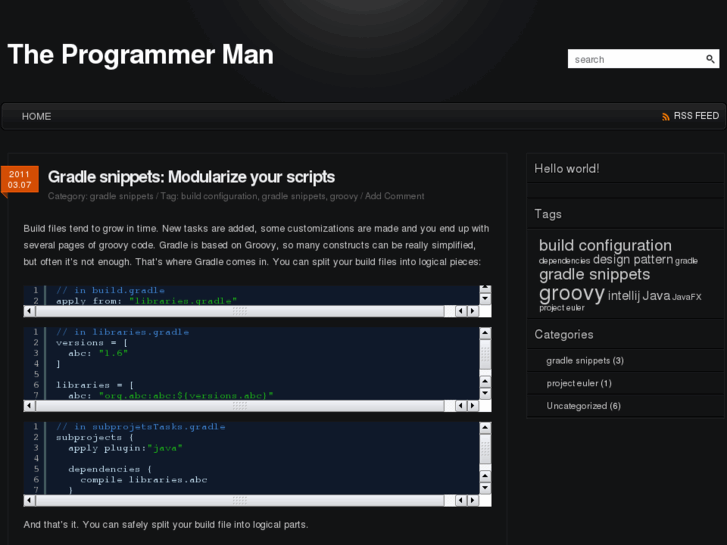Image resolution: width=727 pixels, height=545 pixels.
Task: Open the HOME menu item
Action: pos(36,116)
